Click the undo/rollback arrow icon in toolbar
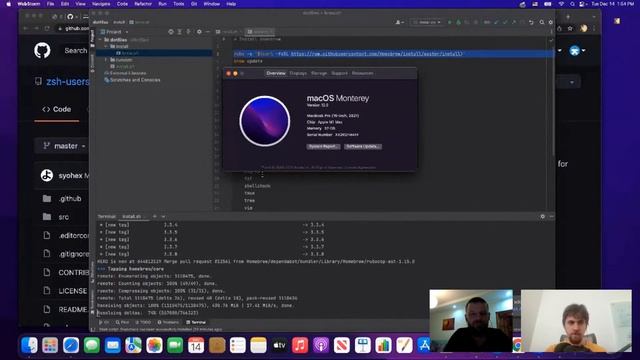Viewport: 640px width, 360px height. 531,22
